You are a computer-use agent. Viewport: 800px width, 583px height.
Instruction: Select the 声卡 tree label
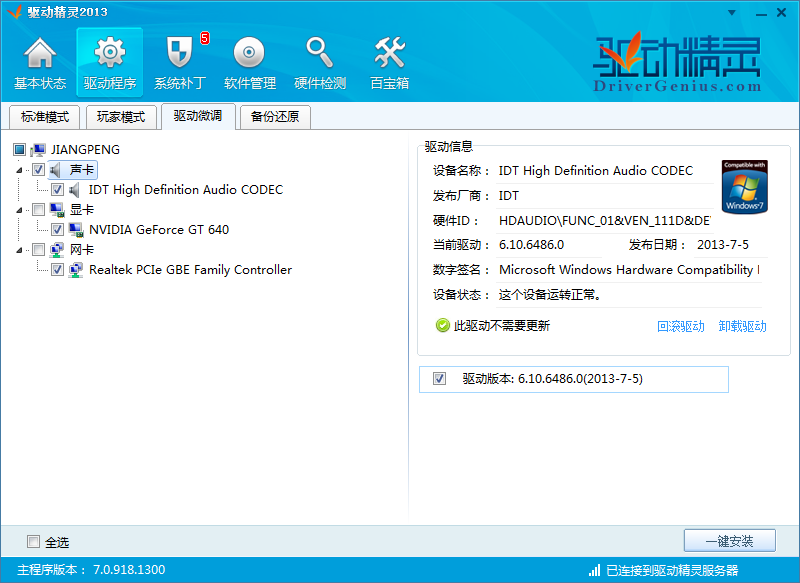pos(82,170)
